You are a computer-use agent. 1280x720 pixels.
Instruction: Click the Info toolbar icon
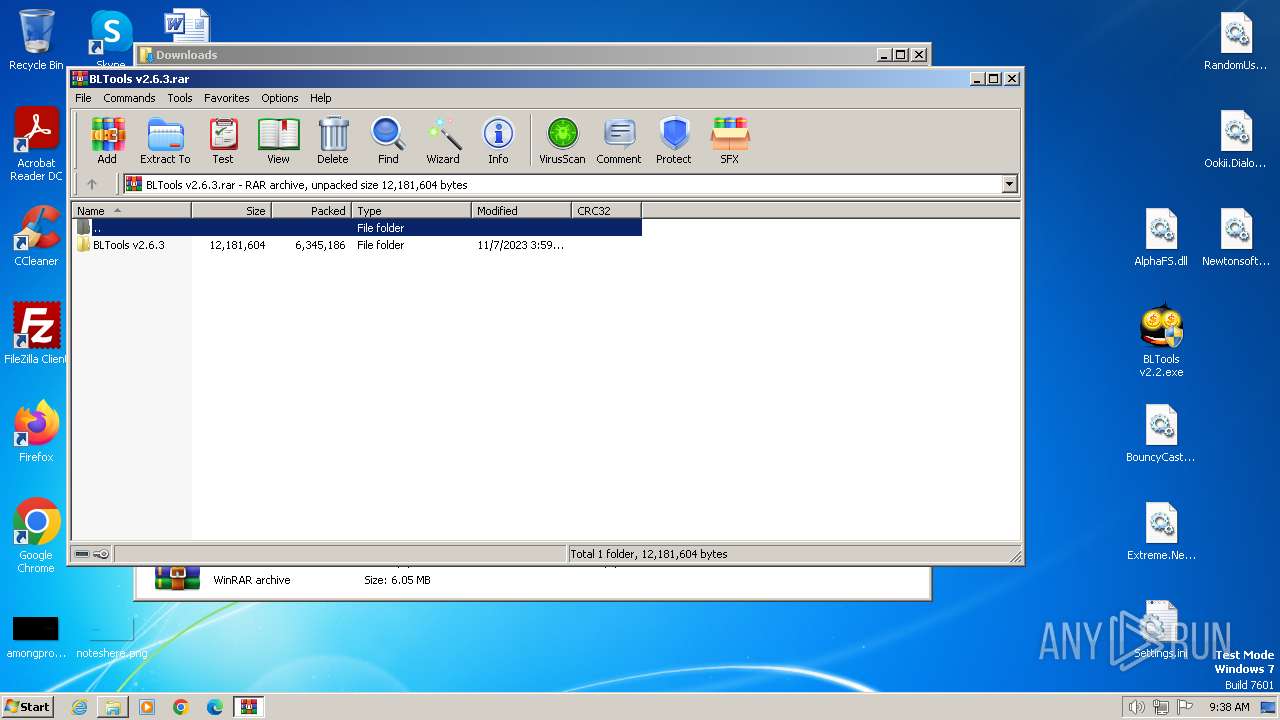click(498, 140)
